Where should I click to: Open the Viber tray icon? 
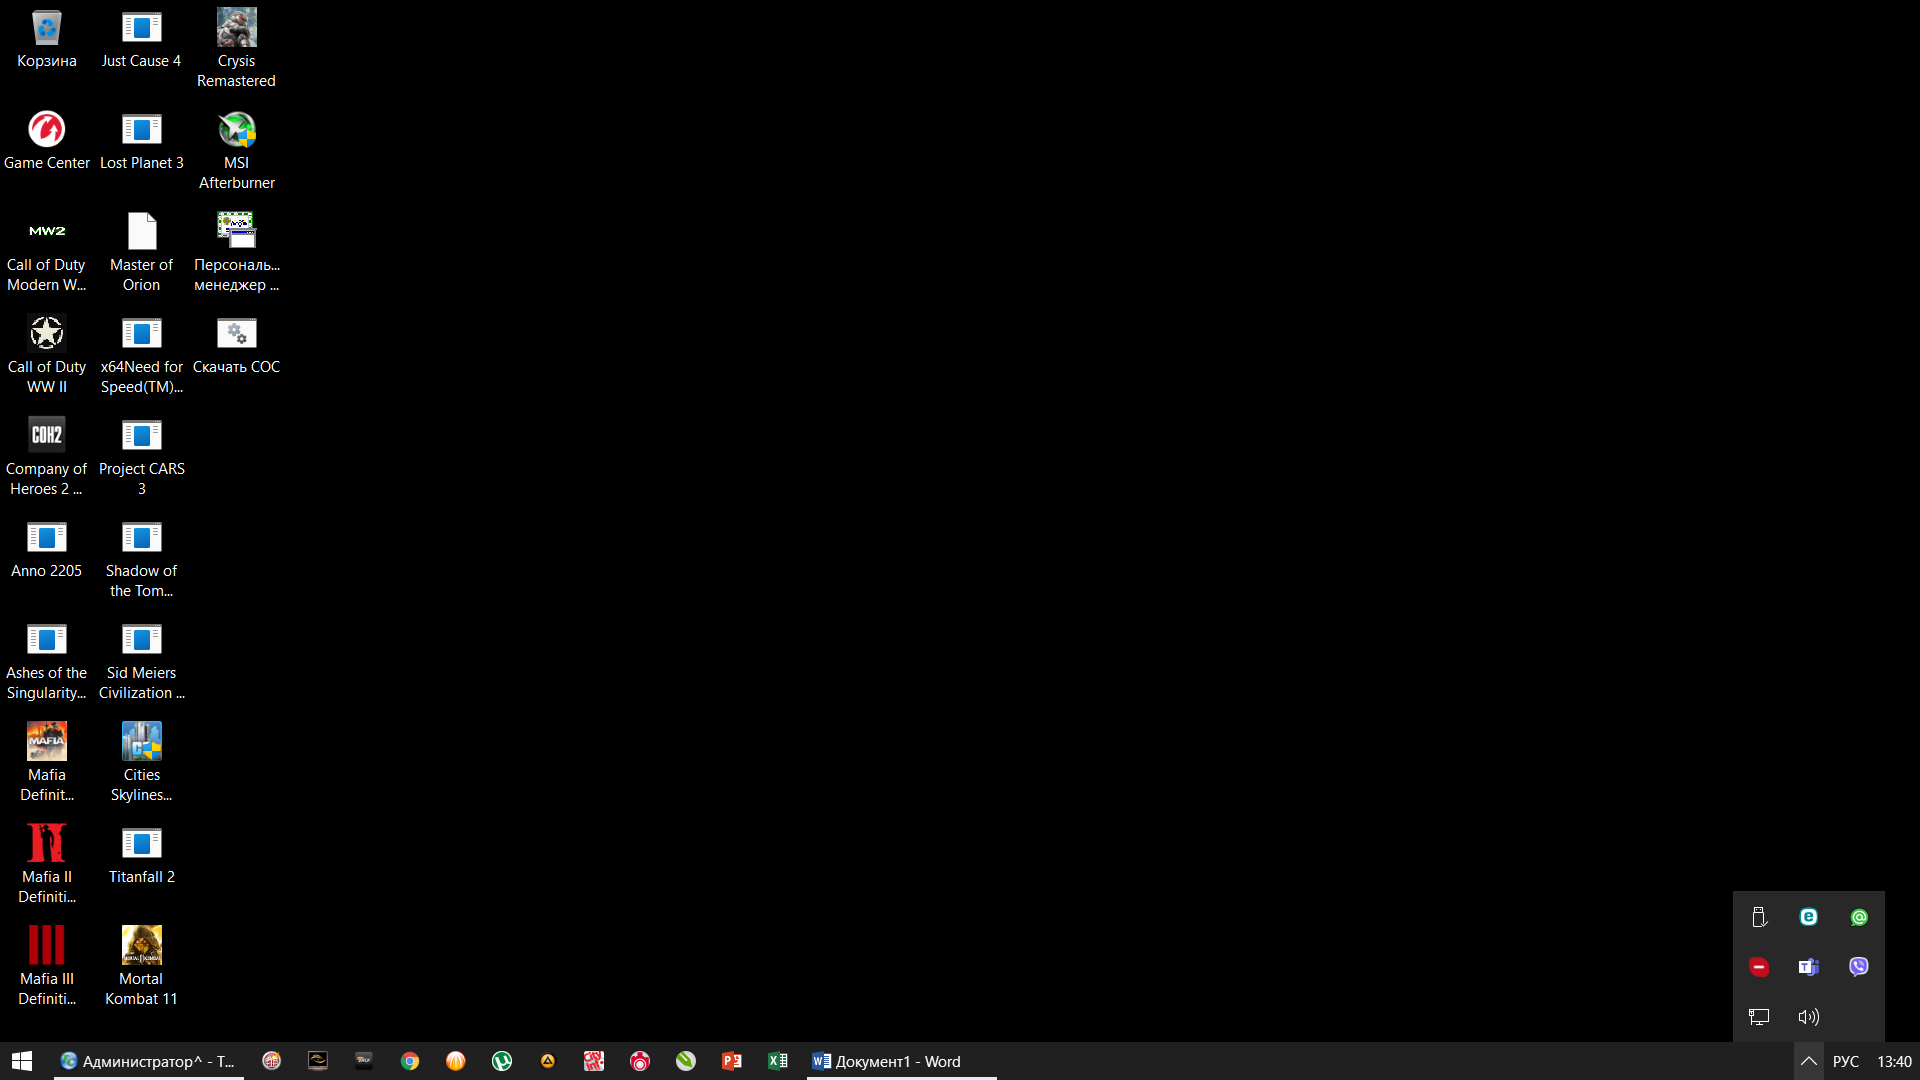[x=1858, y=967]
